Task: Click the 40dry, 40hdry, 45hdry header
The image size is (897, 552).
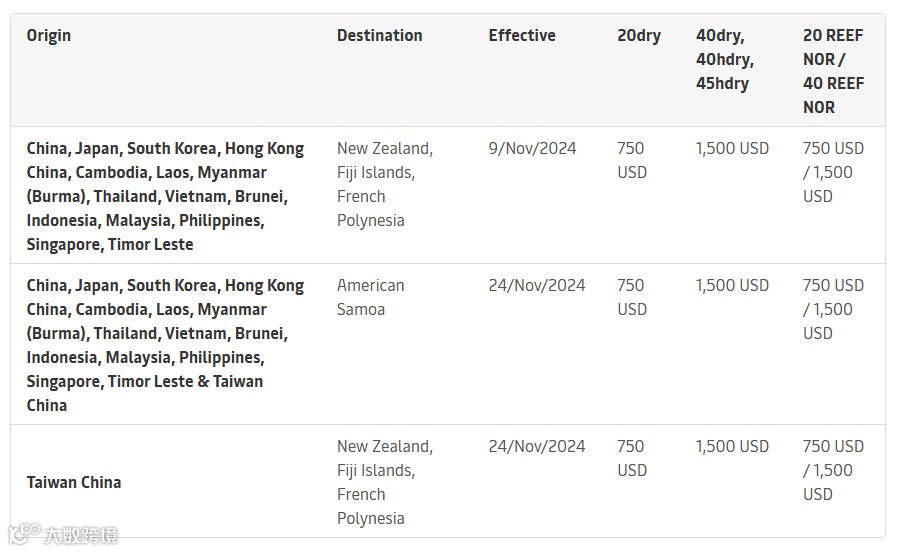Action: [x=725, y=60]
